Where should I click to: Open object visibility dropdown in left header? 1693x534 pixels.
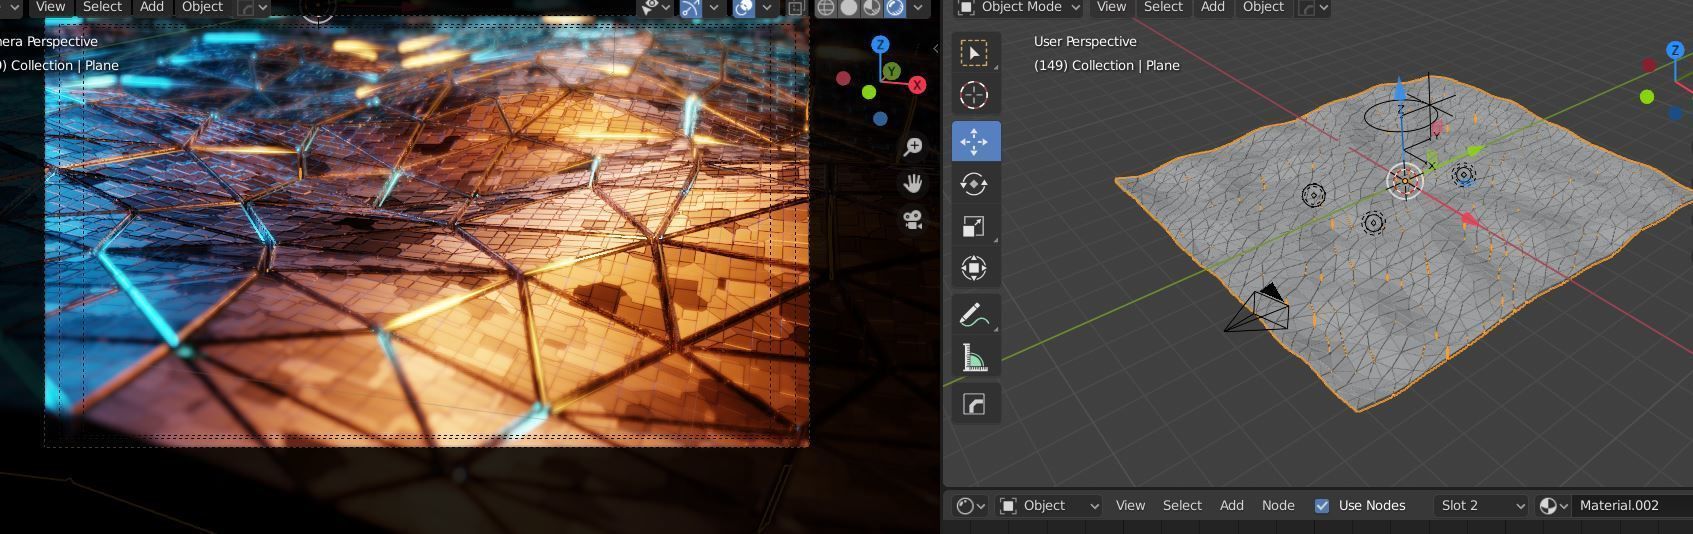tap(657, 7)
